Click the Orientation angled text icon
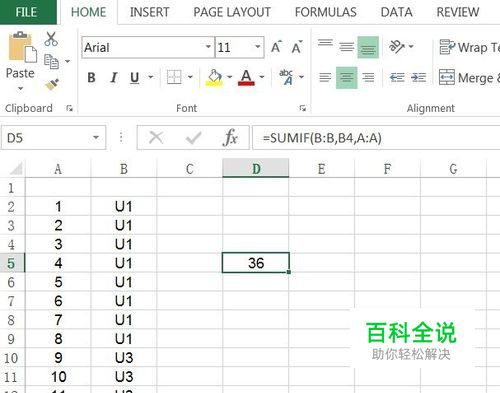The width and height of the screenshot is (500, 393). (x=397, y=47)
